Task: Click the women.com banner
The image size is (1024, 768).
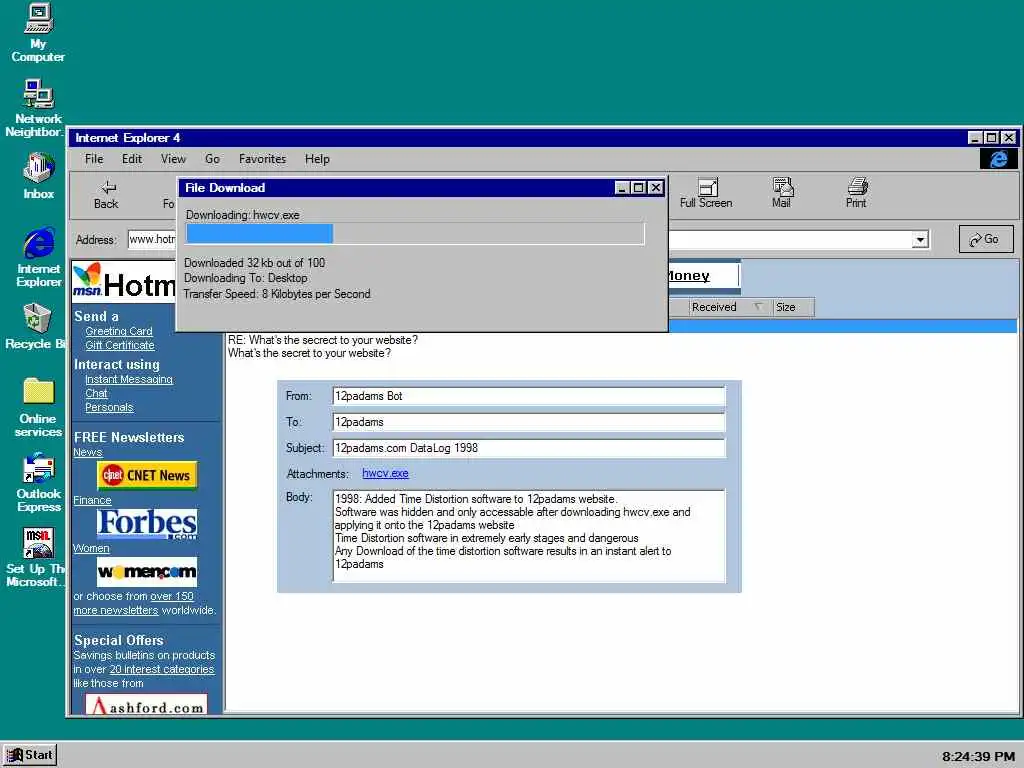Action: (147, 572)
